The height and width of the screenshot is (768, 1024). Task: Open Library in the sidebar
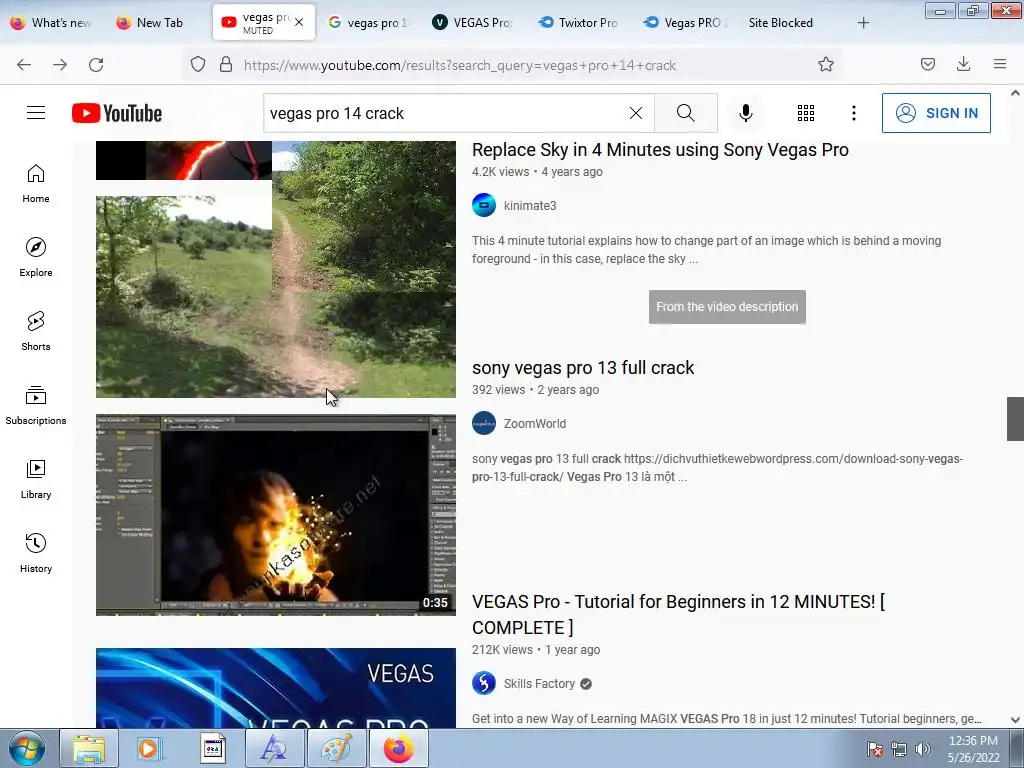[36, 479]
